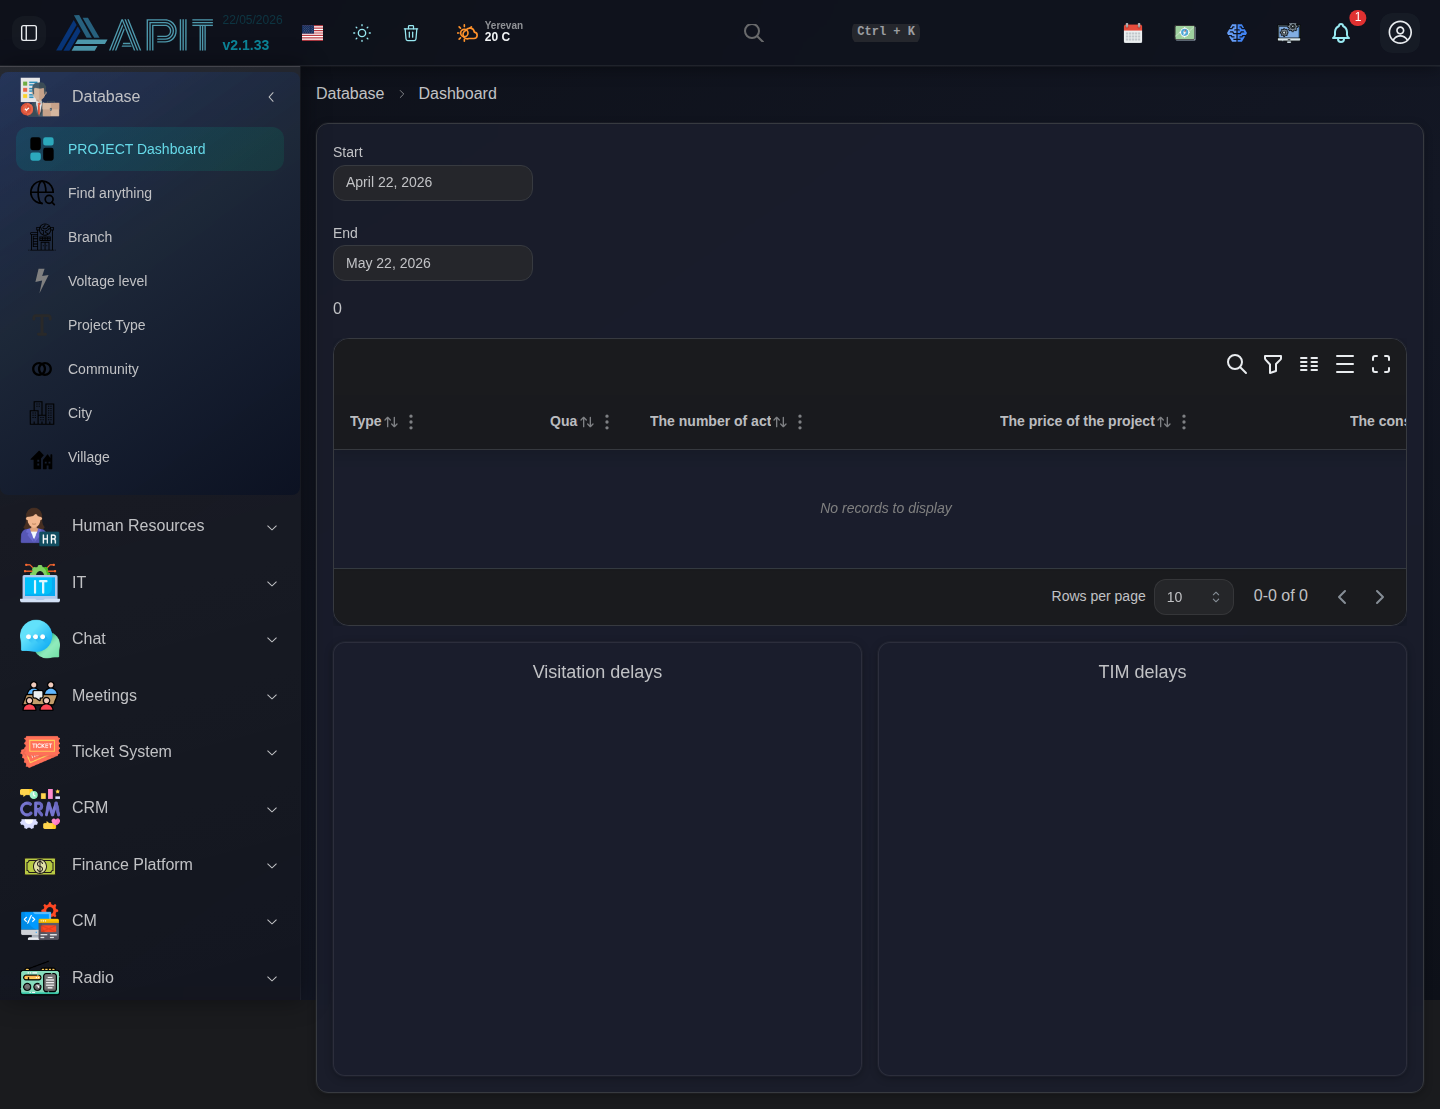Toggle light theme sun icon
The image size is (1440, 1109).
pos(362,33)
